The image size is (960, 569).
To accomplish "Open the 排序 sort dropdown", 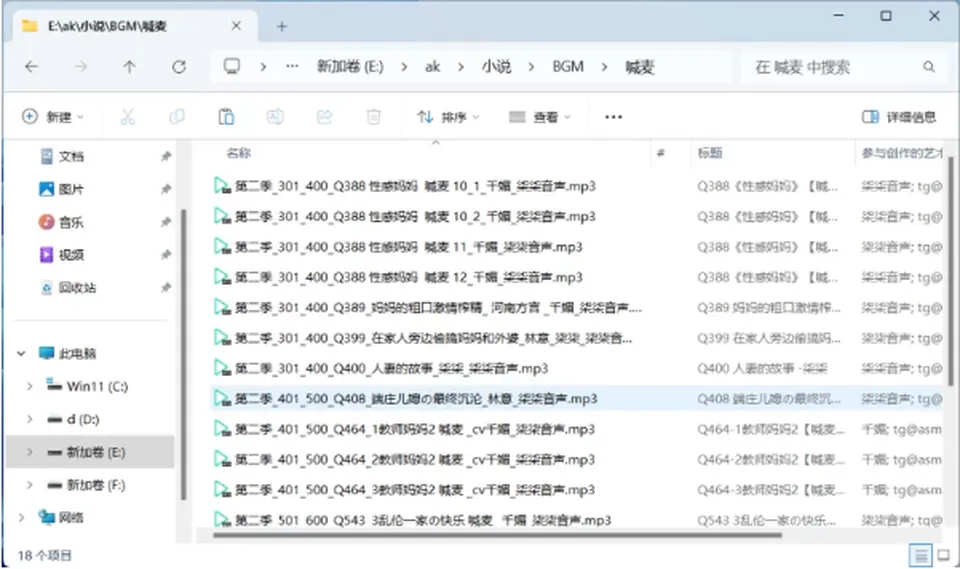I will pos(448,116).
